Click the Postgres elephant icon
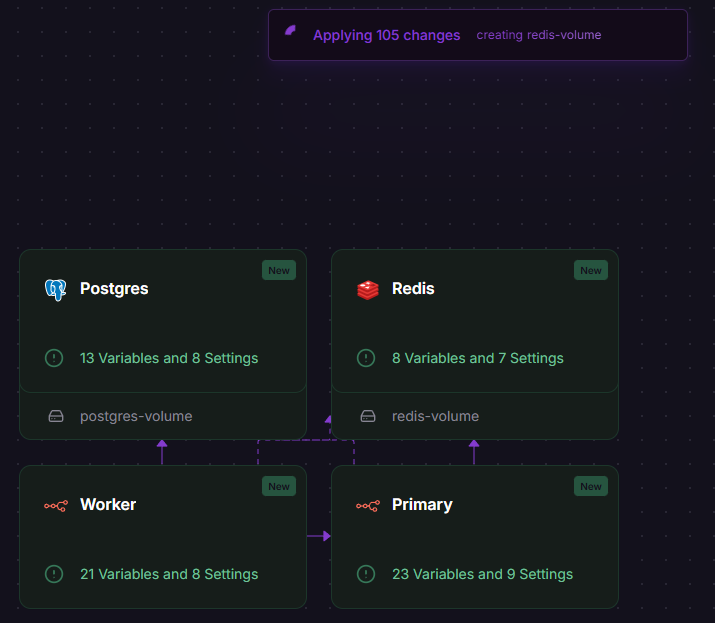The height and width of the screenshot is (623, 715). click(56, 290)
